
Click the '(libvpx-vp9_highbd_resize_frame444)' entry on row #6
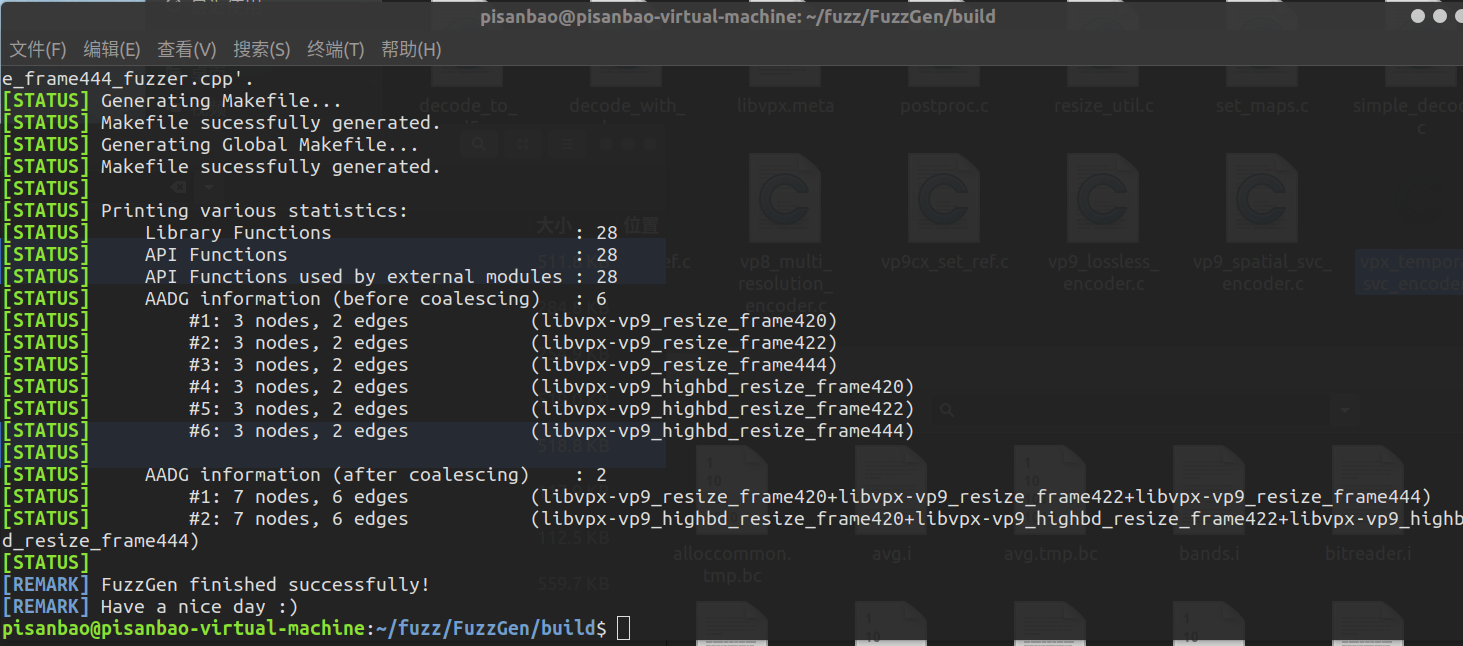[x=722, y=431]
